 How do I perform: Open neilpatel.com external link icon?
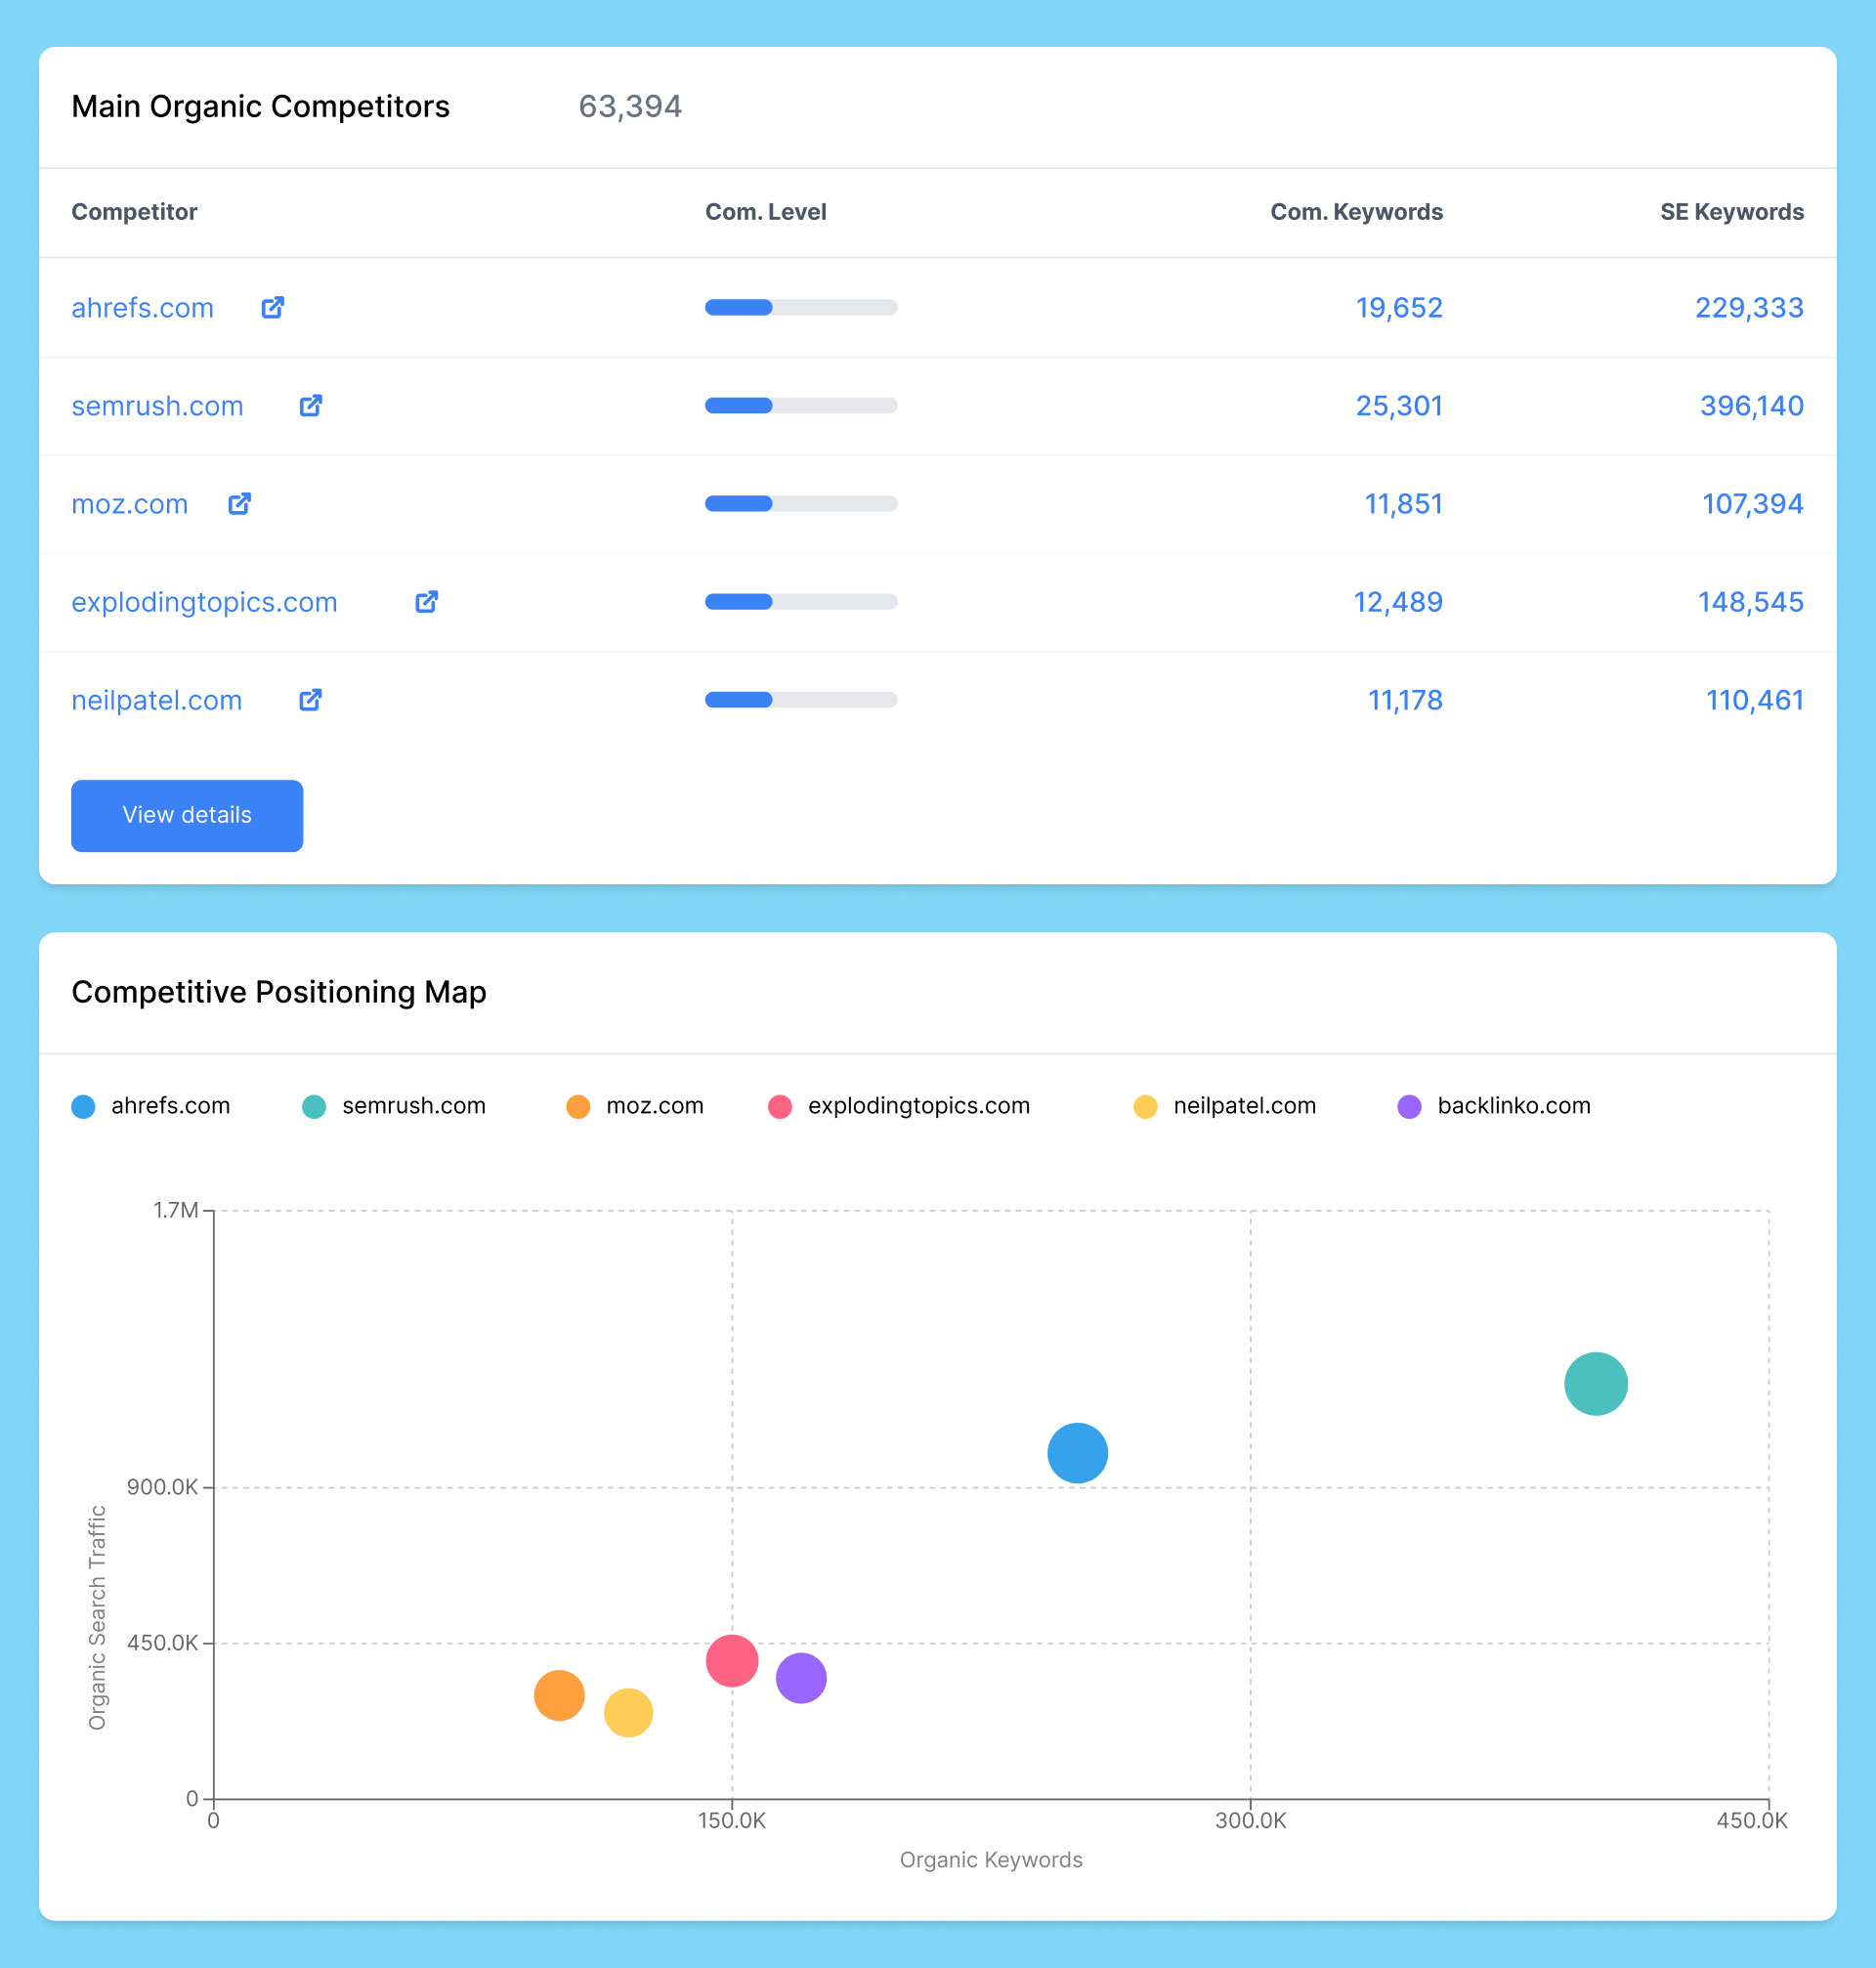(311, 699)
